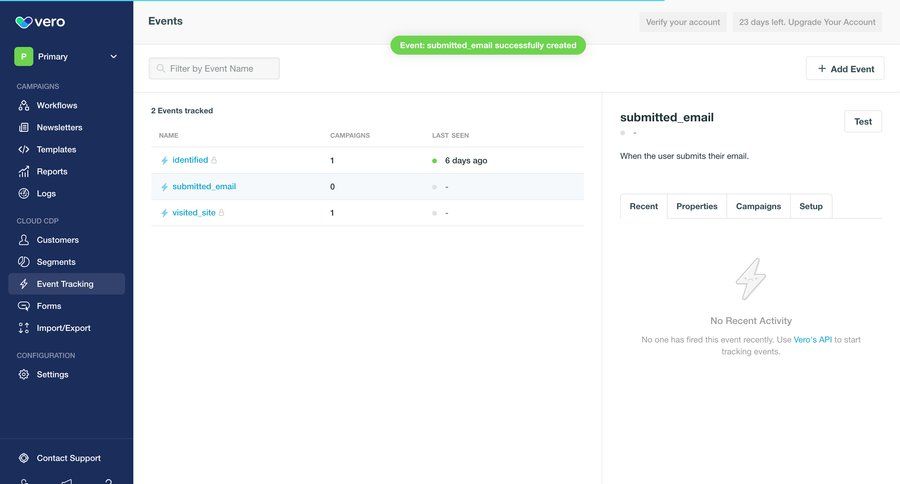Open the Reports page

52,171
